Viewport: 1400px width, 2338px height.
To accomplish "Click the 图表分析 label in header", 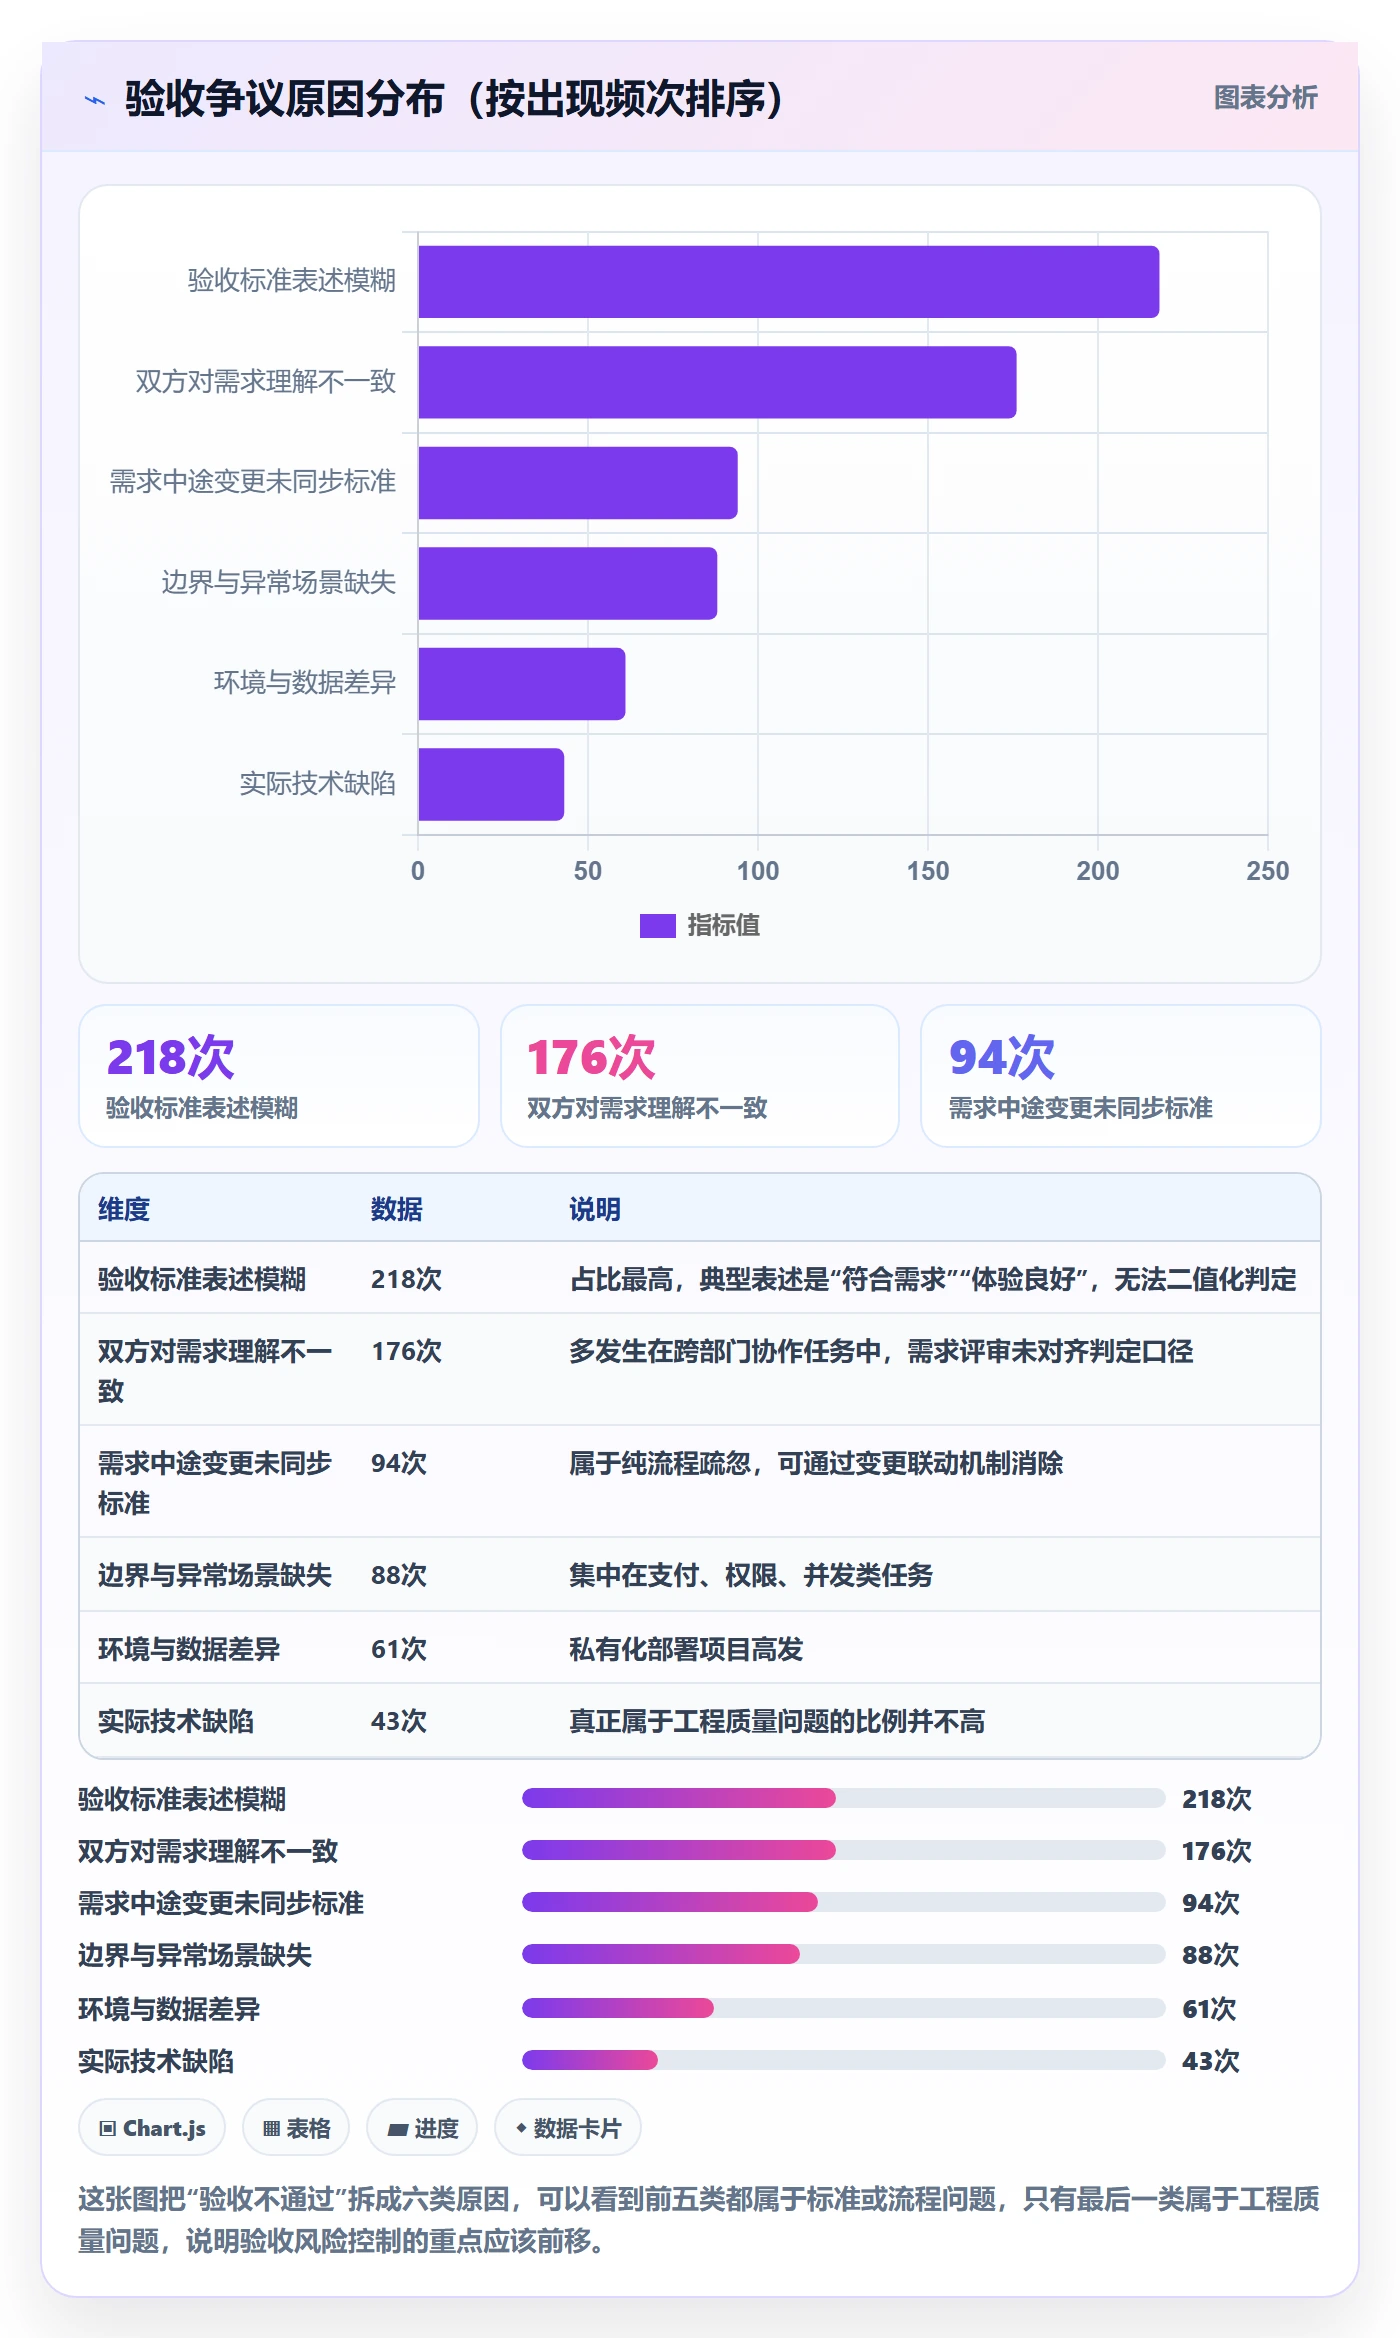I will (1265, 98).
